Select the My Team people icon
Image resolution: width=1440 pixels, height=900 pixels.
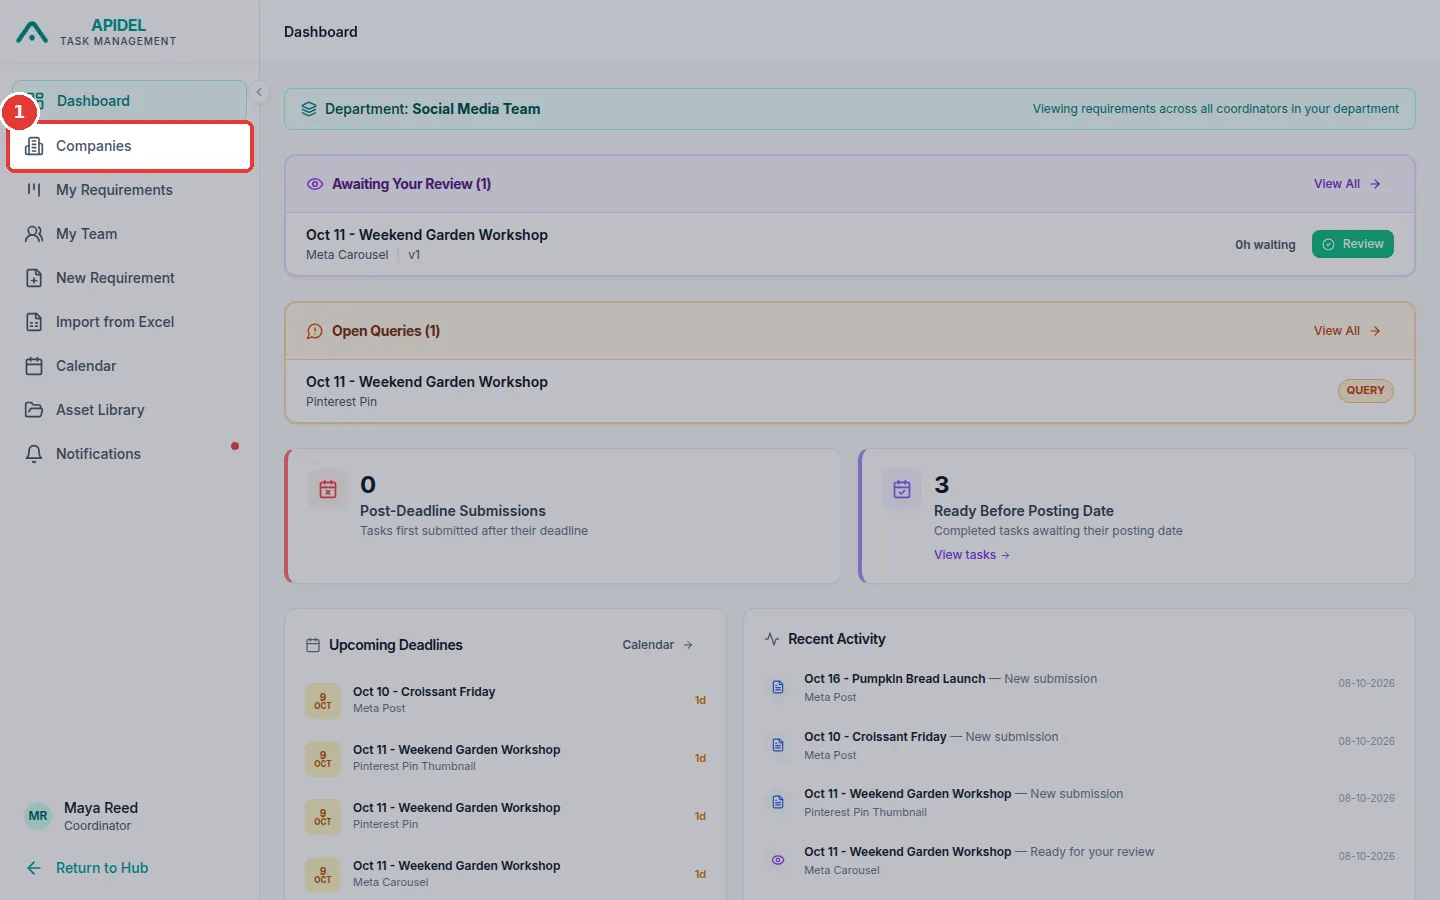pos(34,234)
